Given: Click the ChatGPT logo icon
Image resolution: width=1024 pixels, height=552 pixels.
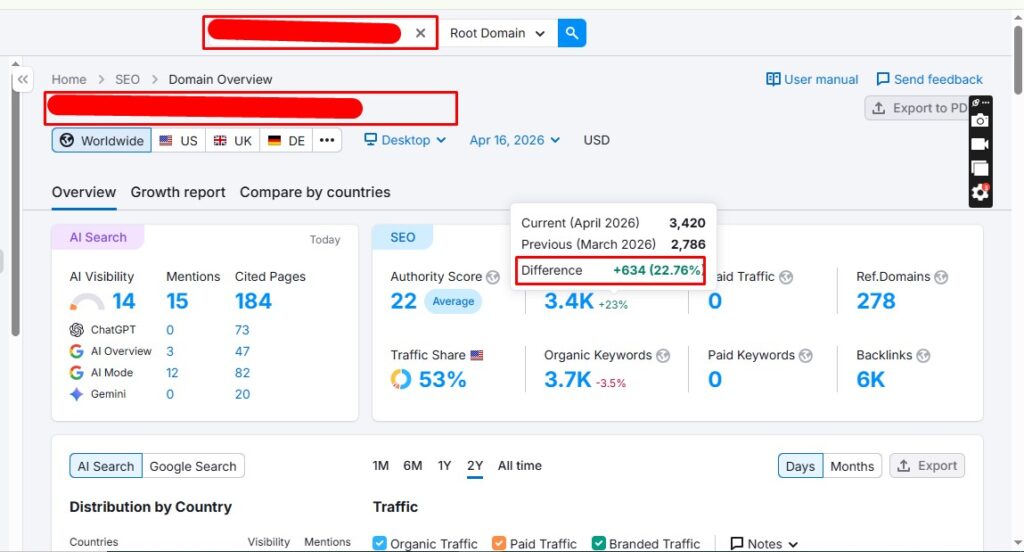Looking at the screenshot, I should pos(76,330).
